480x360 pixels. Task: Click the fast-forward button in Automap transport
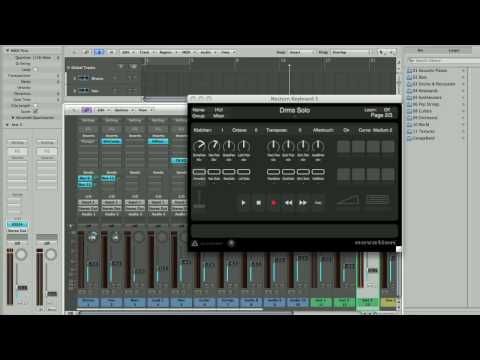[x=303, y=203]
